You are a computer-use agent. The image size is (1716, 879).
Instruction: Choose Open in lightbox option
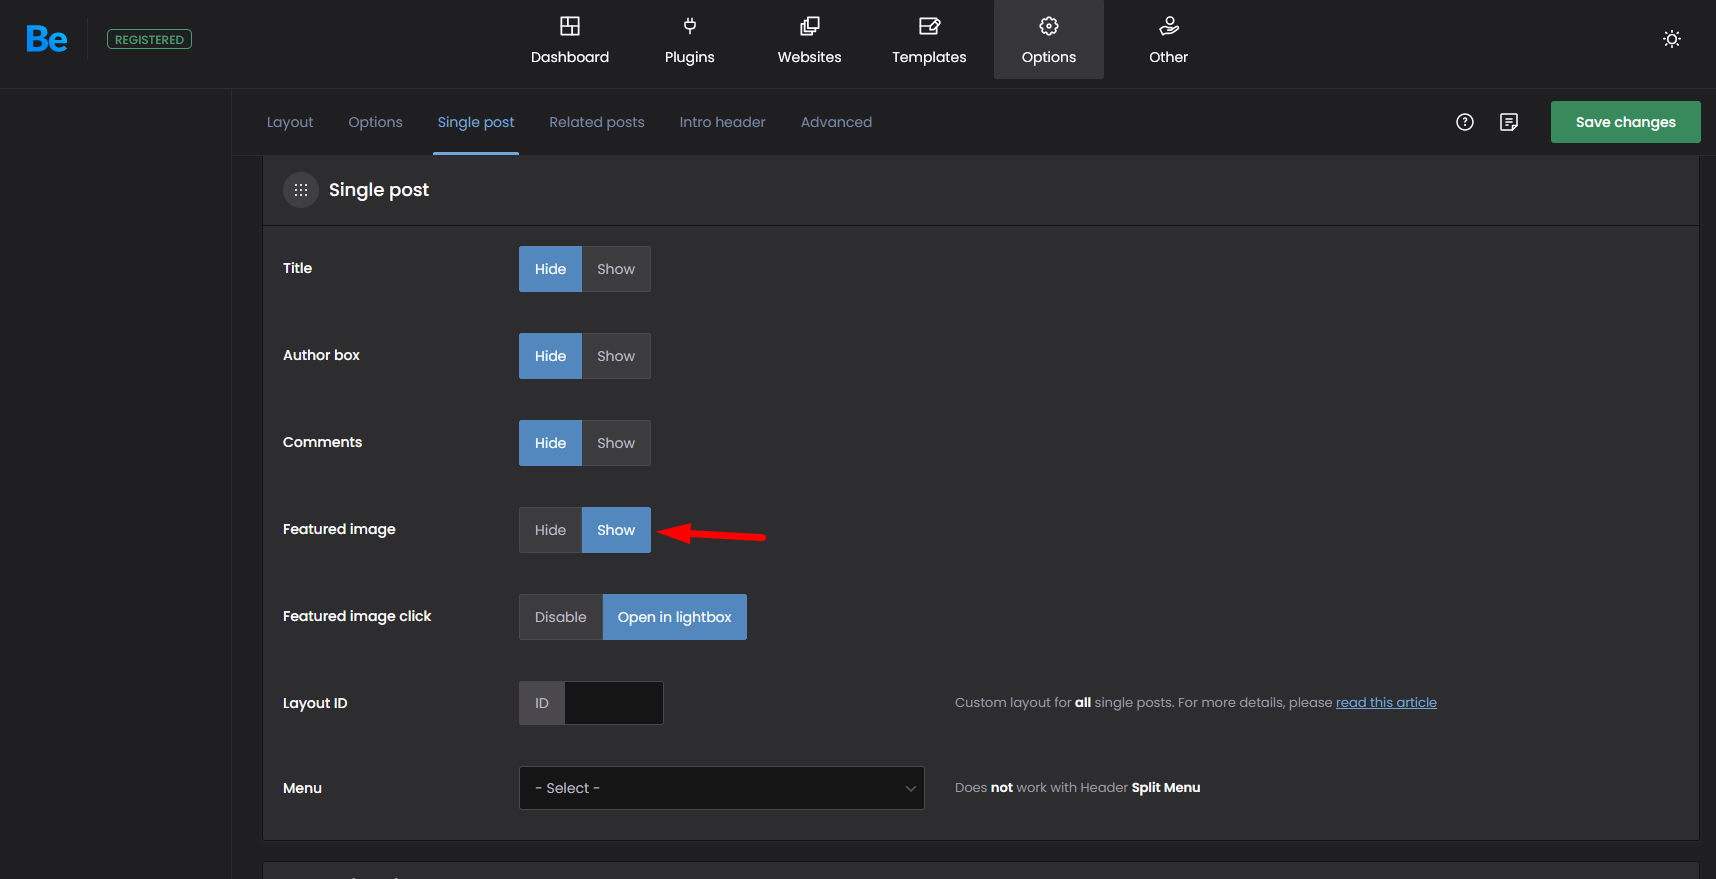point(675,617)
